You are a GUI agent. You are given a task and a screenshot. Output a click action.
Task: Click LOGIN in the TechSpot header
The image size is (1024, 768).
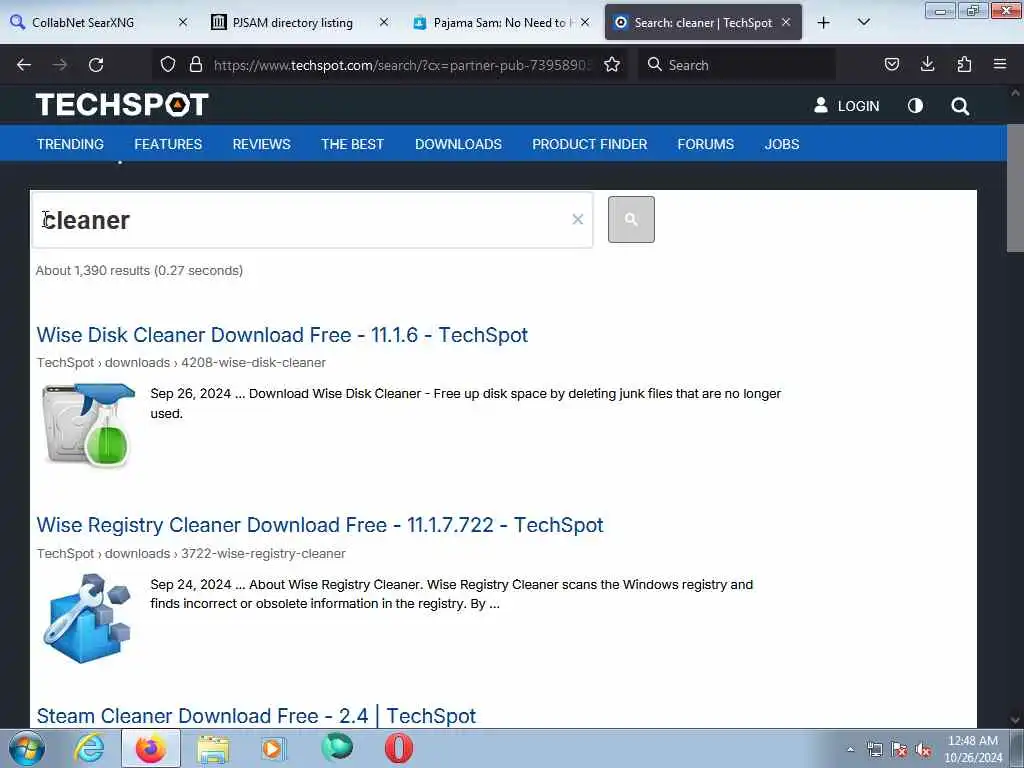coord(846,106)
